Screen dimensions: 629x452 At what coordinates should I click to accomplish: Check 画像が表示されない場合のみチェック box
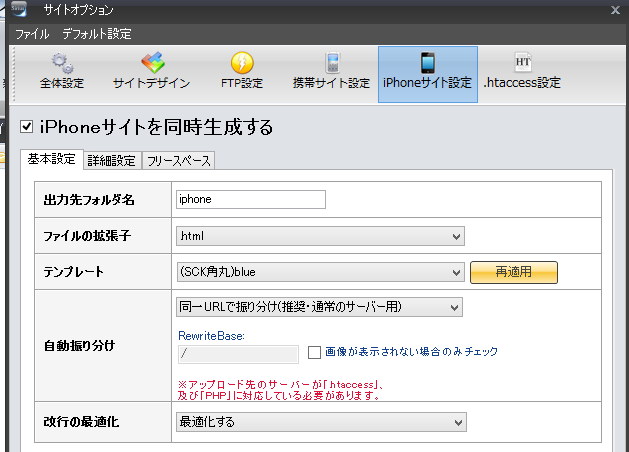pyautogui.click(x=314, y=353)
